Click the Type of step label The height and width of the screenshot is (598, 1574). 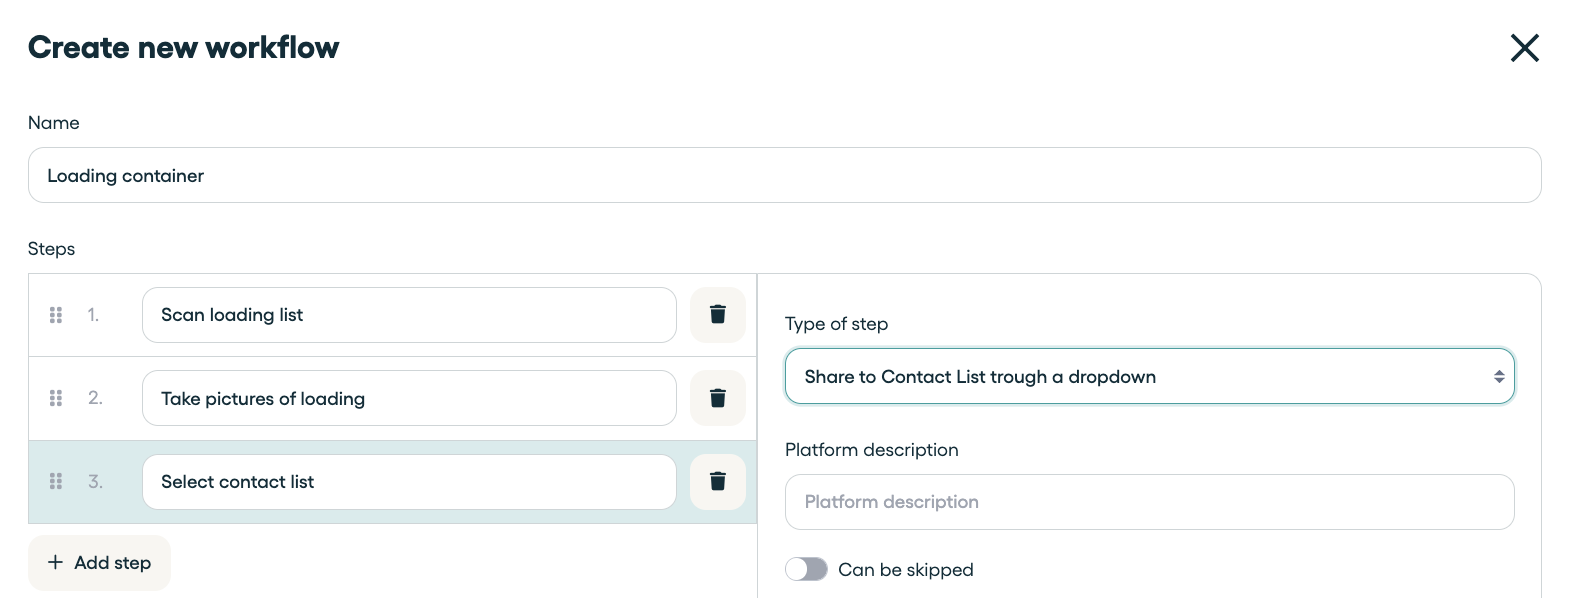click(836, 324)
